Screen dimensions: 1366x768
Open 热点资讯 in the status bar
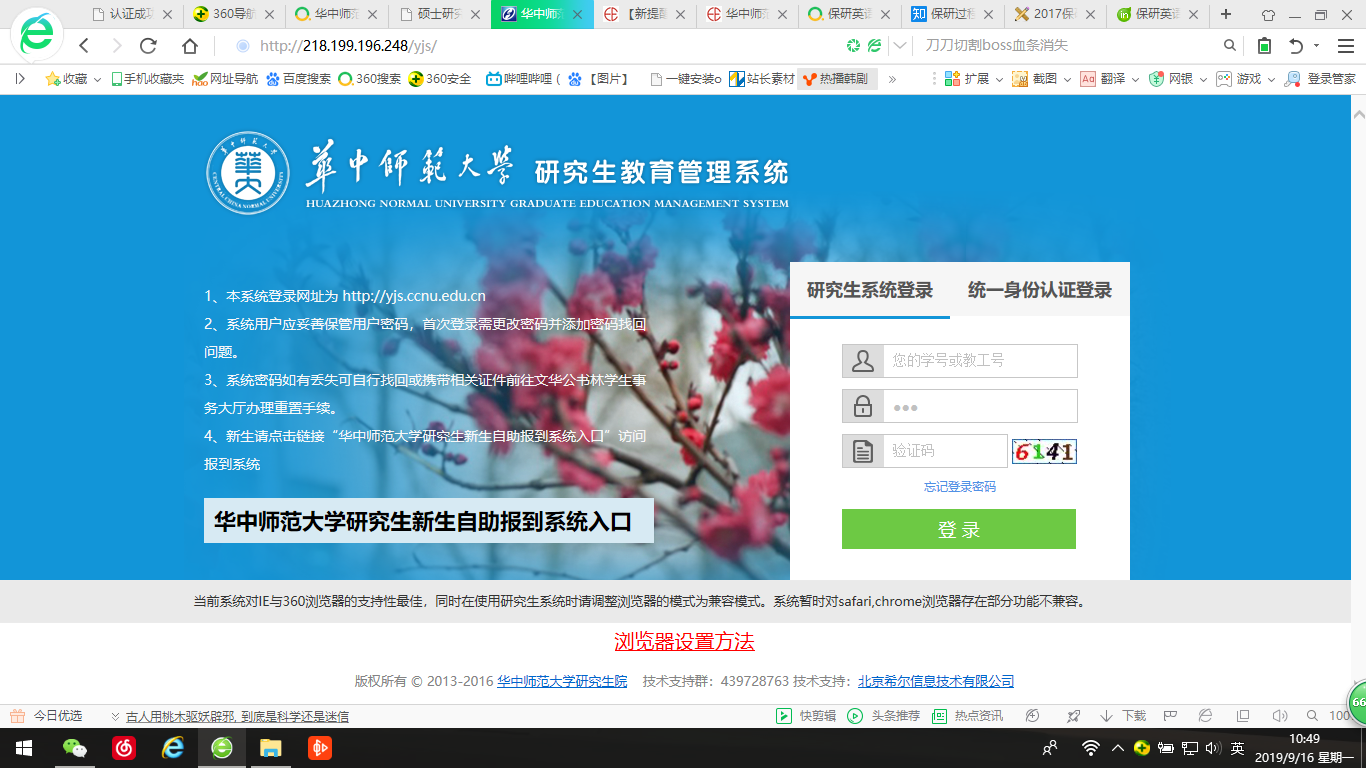coord(967,716)
